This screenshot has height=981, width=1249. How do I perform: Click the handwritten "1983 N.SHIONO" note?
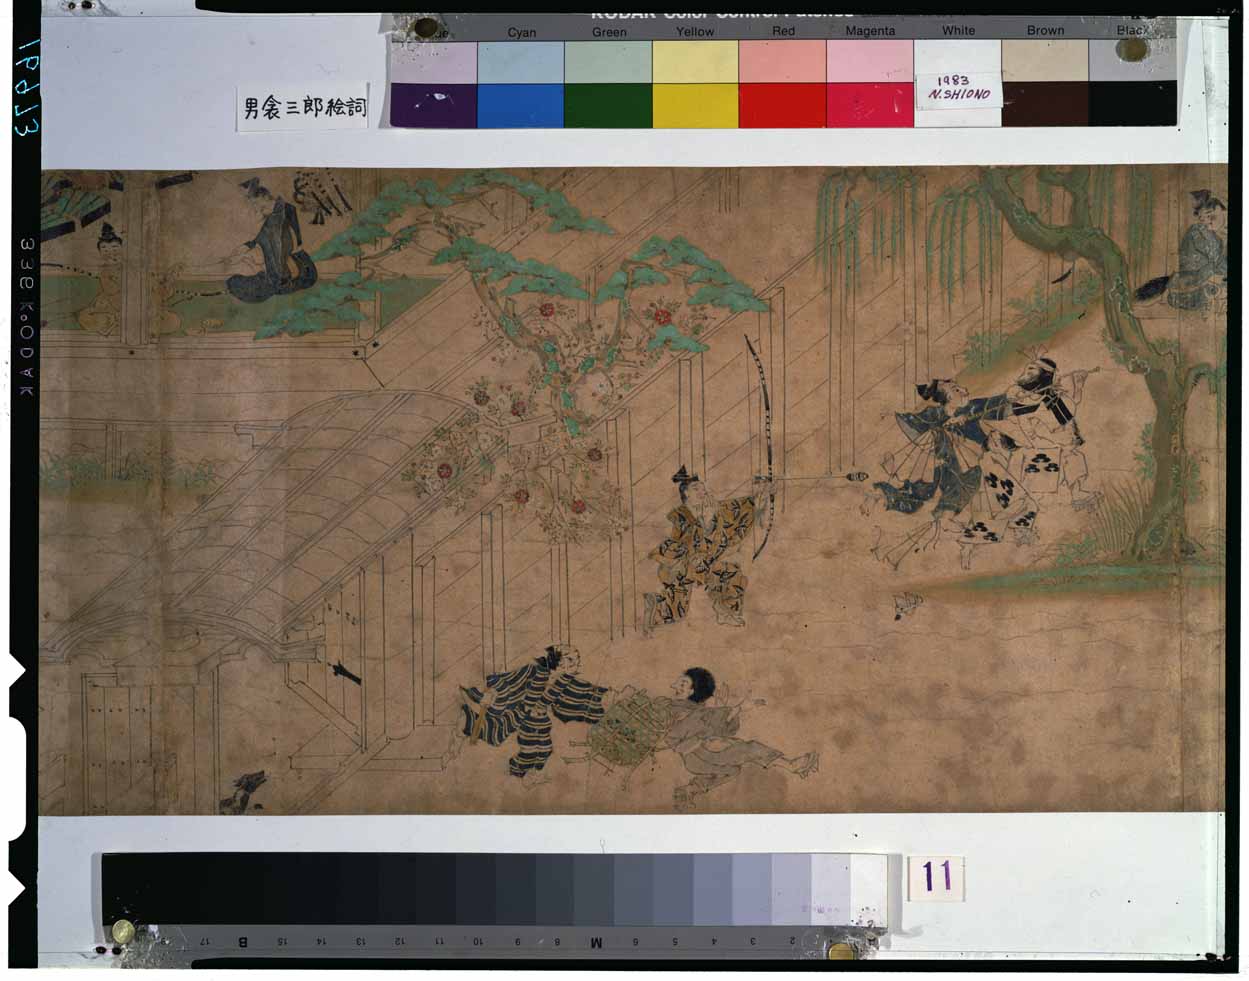pyautogui.click(x=958, y=89)
